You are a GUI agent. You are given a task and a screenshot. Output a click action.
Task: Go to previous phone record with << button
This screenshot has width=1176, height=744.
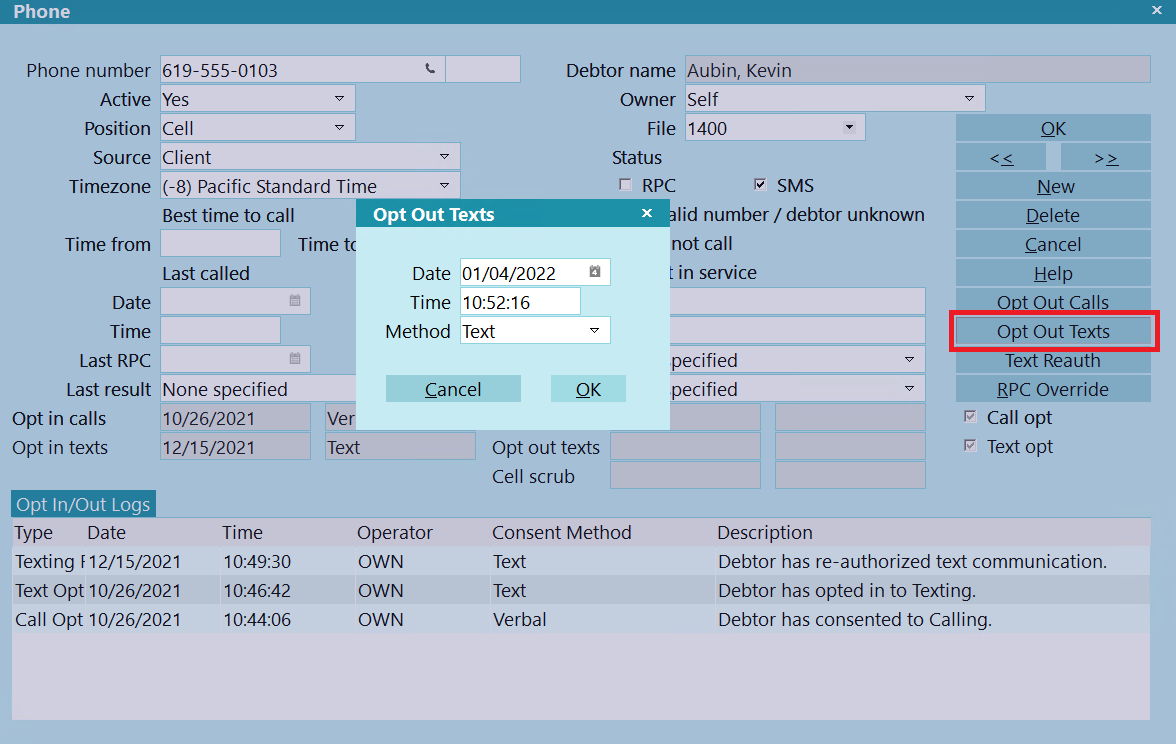point(1000,158)
